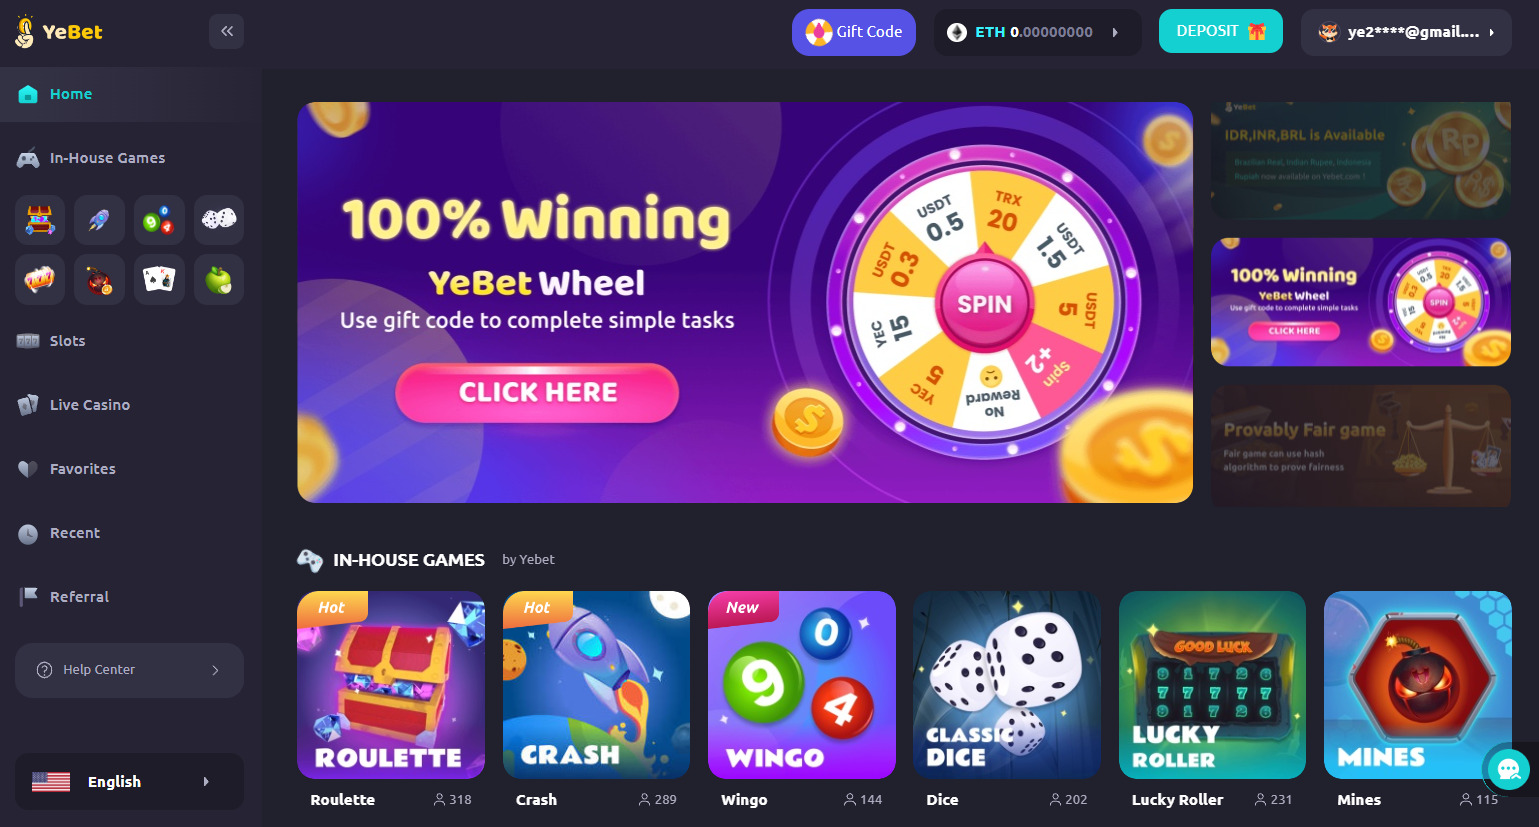
Task: Open the live chat support bubble
Action: pyautogui.click(x=1509, y=769)
